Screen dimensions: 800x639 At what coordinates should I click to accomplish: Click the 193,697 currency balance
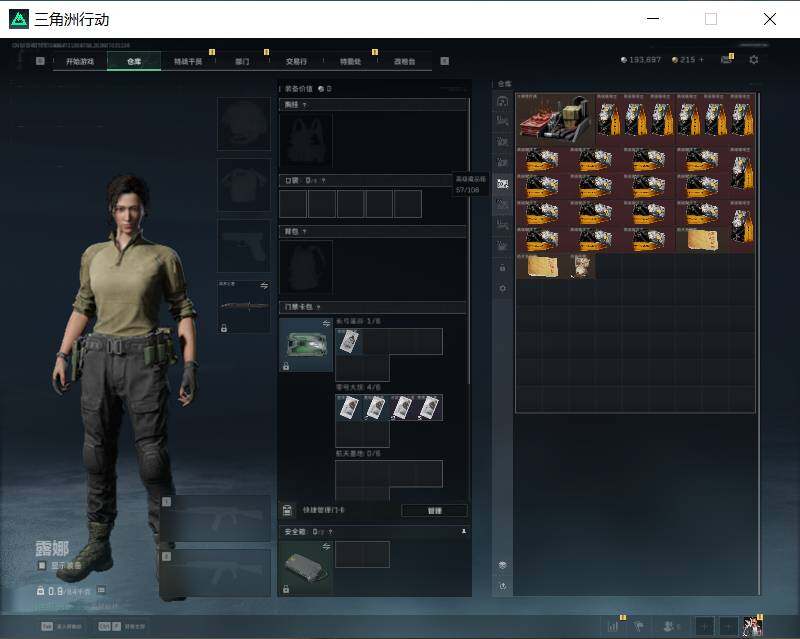tap(641, 60)
